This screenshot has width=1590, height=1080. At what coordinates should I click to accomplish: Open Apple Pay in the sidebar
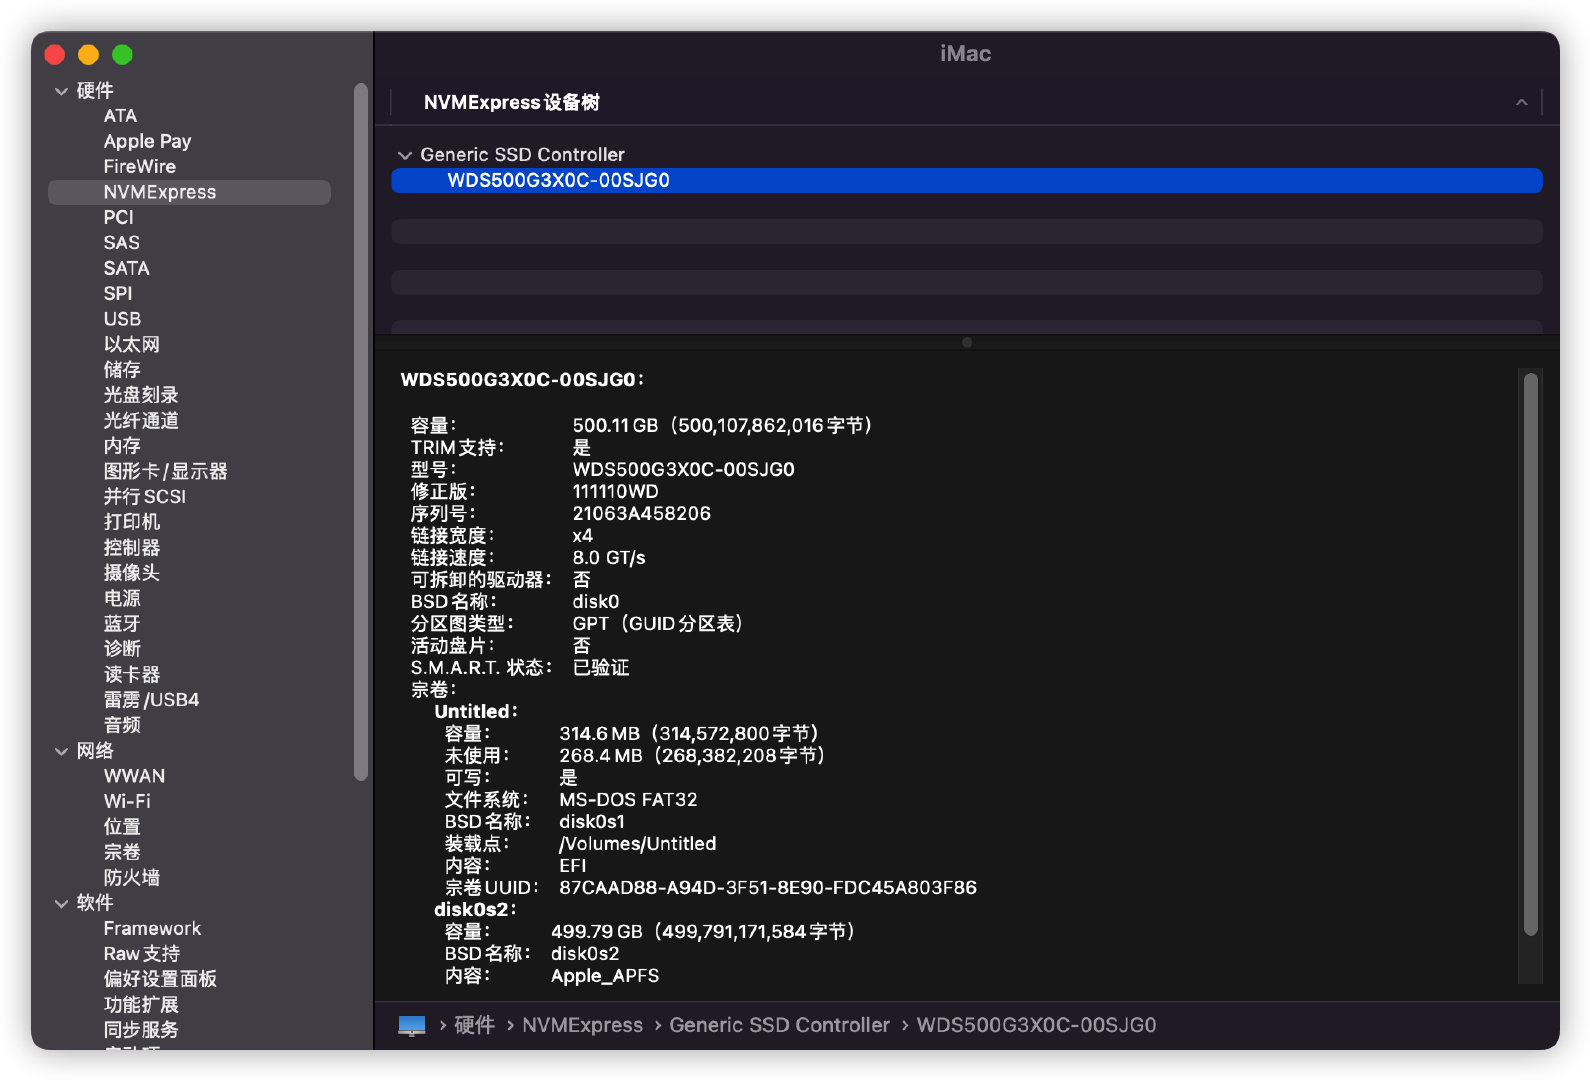(147, 141)
